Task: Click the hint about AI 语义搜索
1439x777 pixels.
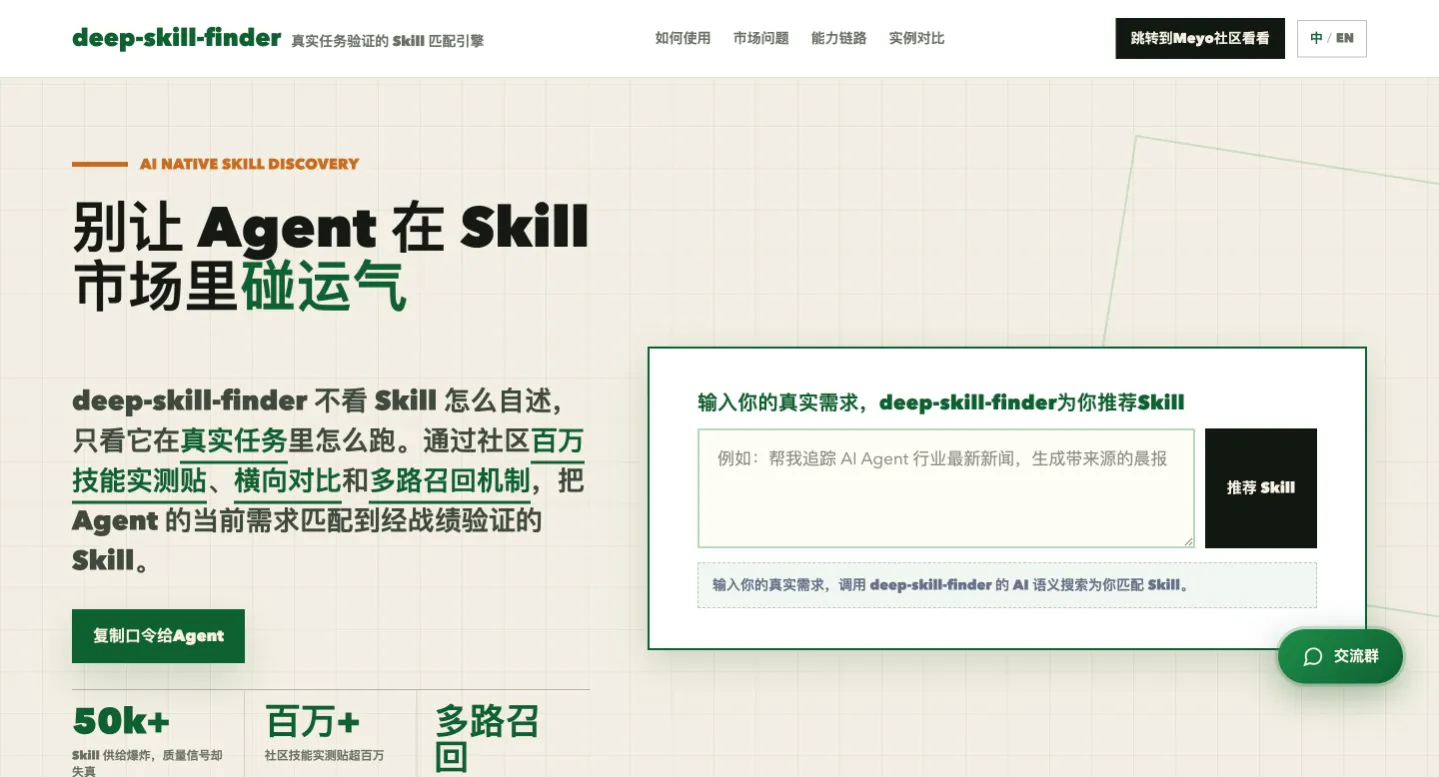Action: tap(1007, 585)
